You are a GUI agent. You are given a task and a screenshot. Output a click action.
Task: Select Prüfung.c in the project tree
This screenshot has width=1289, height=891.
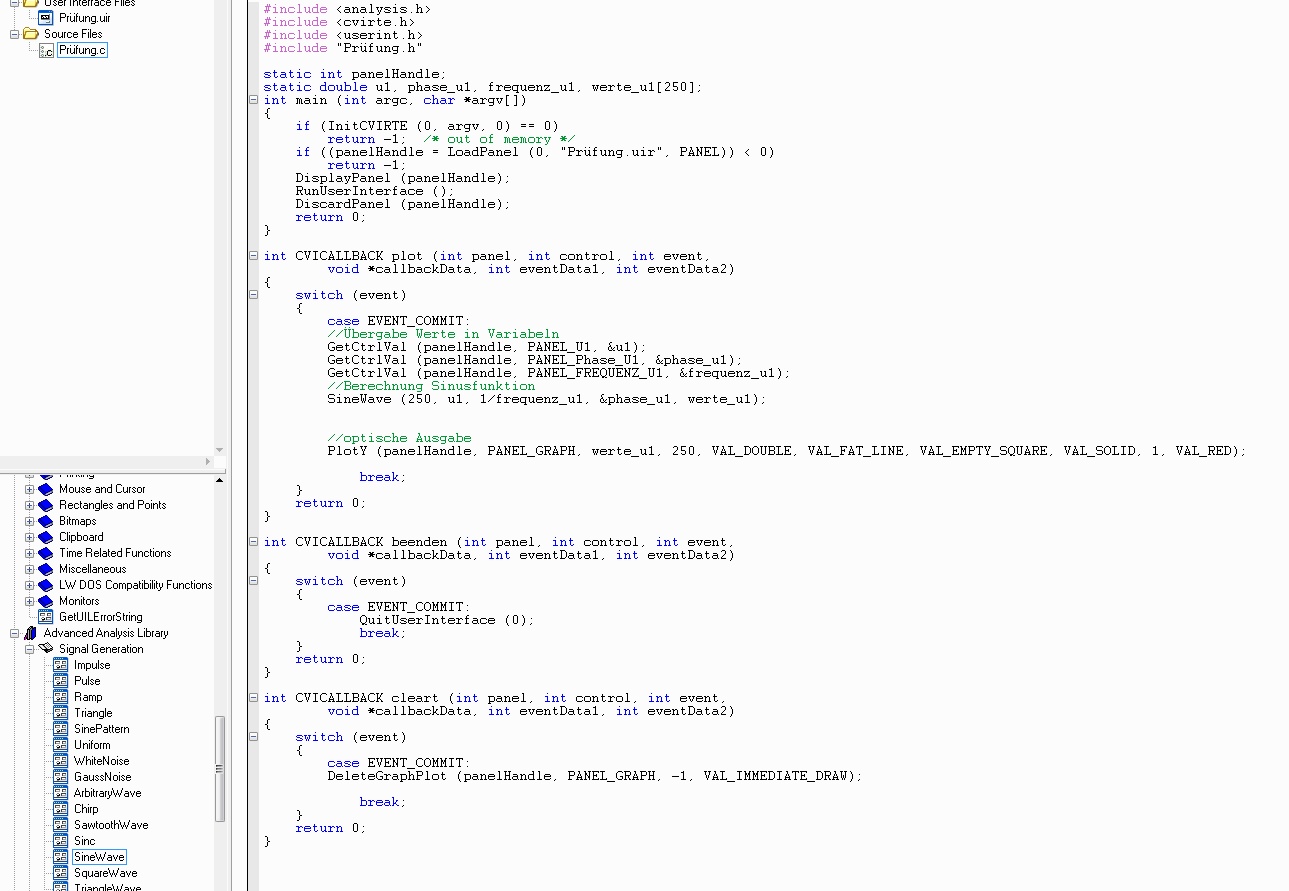pos(82,50)
